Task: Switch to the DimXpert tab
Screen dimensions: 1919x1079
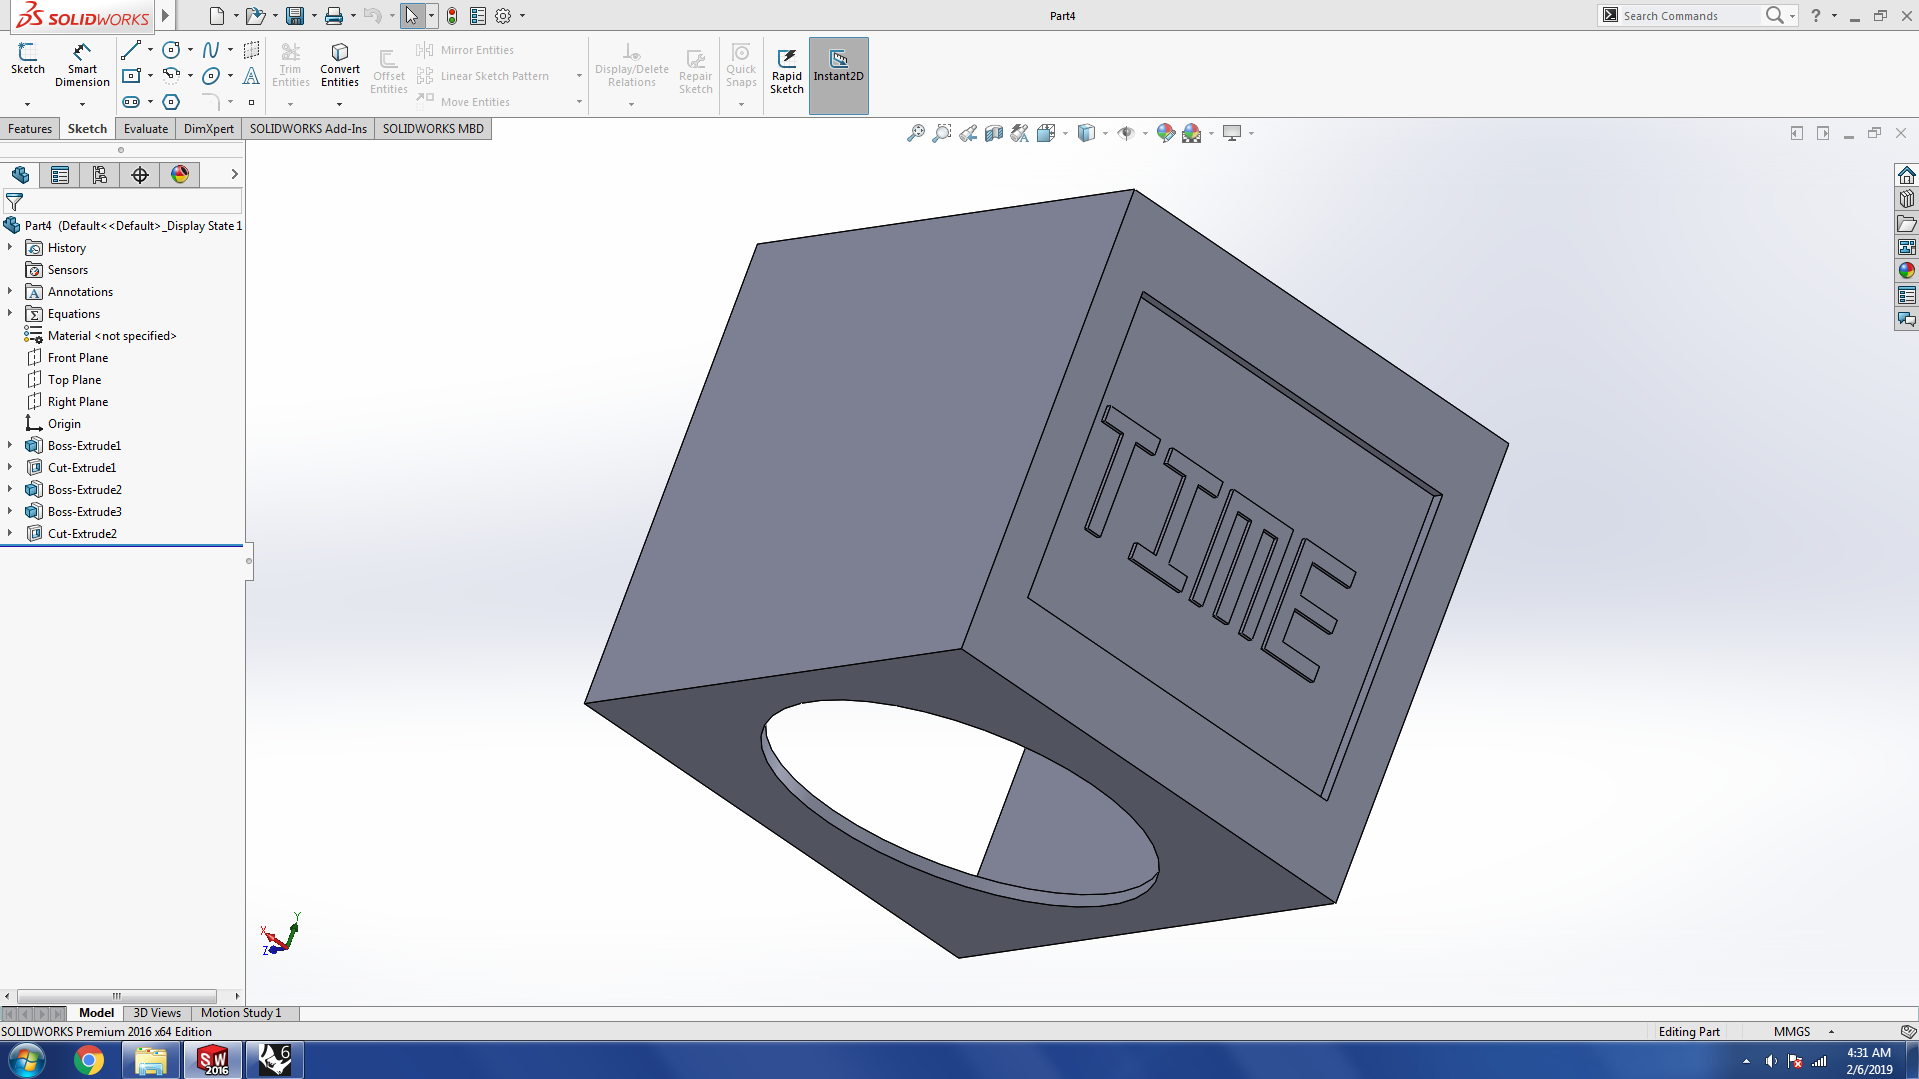Action: click(209, 129)
